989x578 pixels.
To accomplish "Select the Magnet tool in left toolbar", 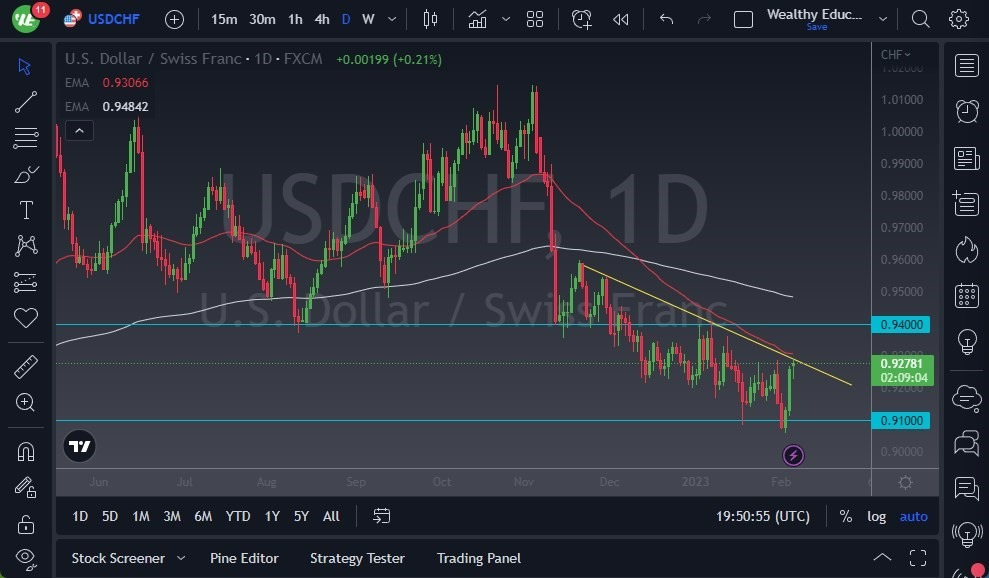I will pyautogui.click(x=26, y=453).
